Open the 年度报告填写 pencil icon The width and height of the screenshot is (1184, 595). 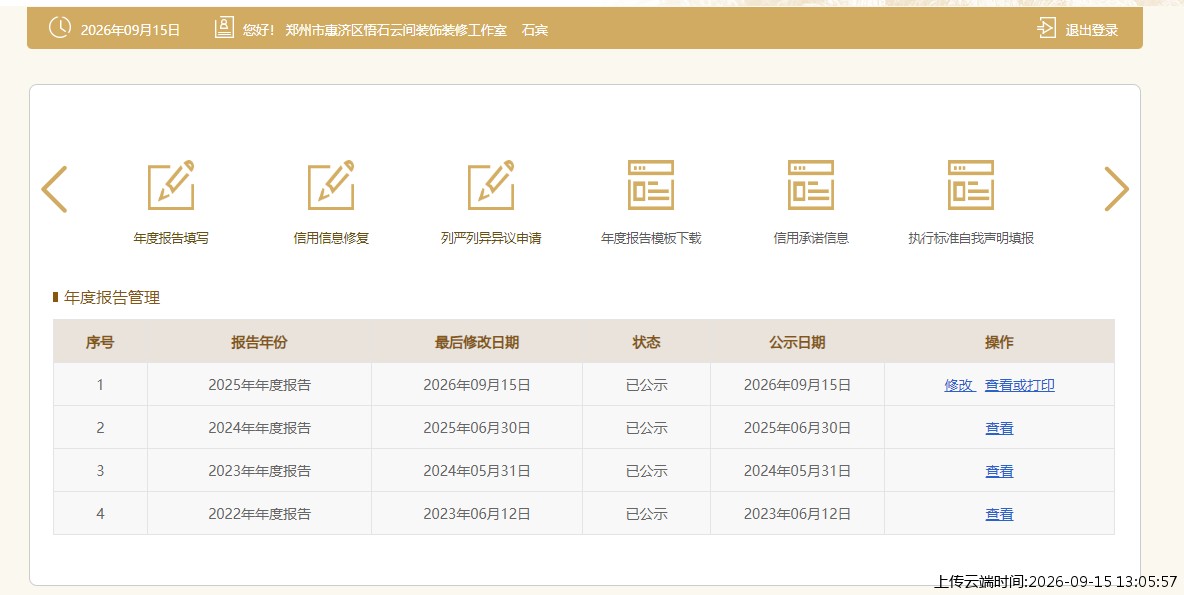point(171,185)
